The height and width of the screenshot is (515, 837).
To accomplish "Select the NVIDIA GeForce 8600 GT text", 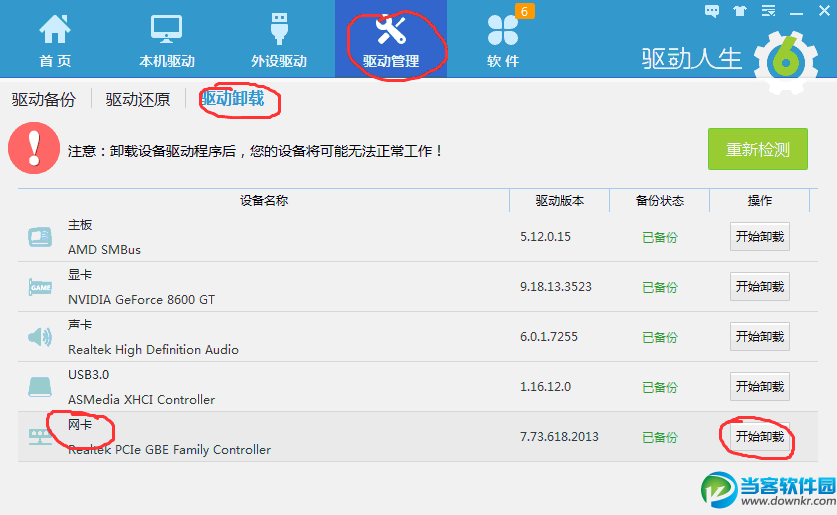I will coord(141,300).
